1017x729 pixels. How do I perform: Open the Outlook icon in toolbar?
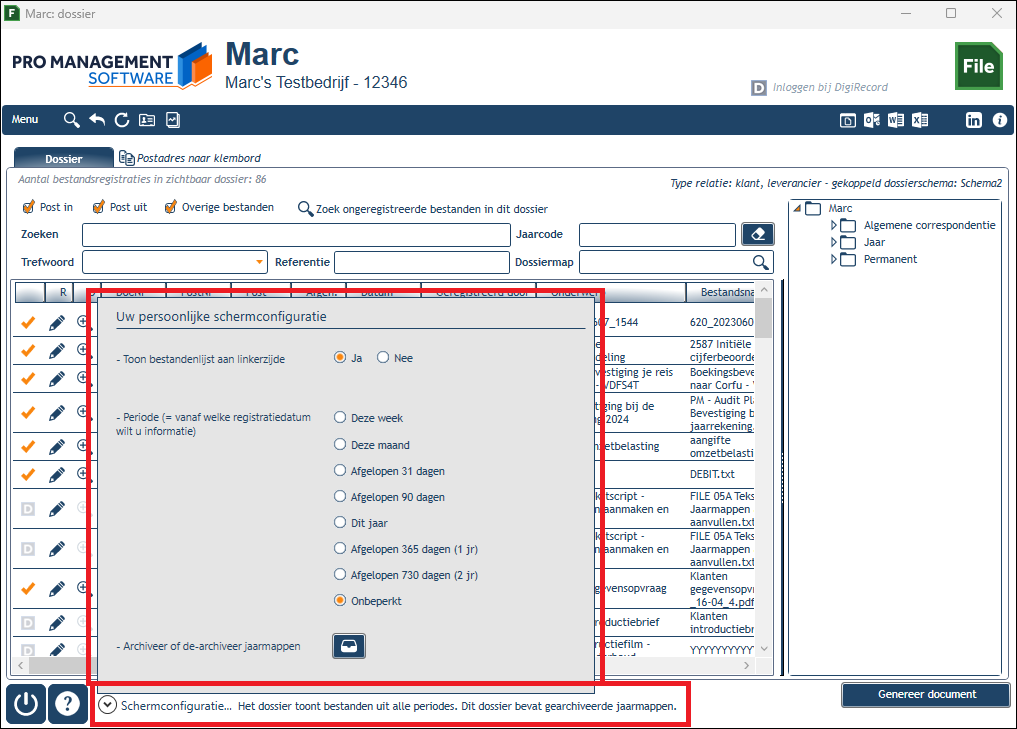click(x=872, y=120)
